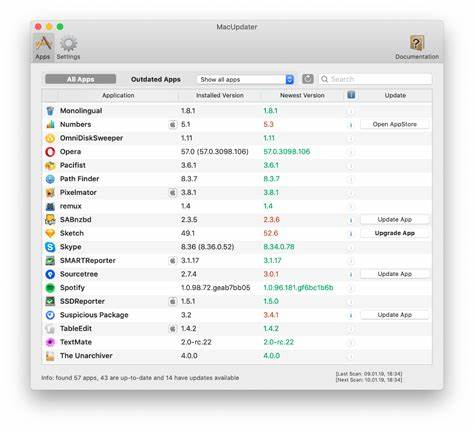Viewport: 474px width, 430px height.
Task: Click Open AppStore button for Numbers
Action: point(395,124)
